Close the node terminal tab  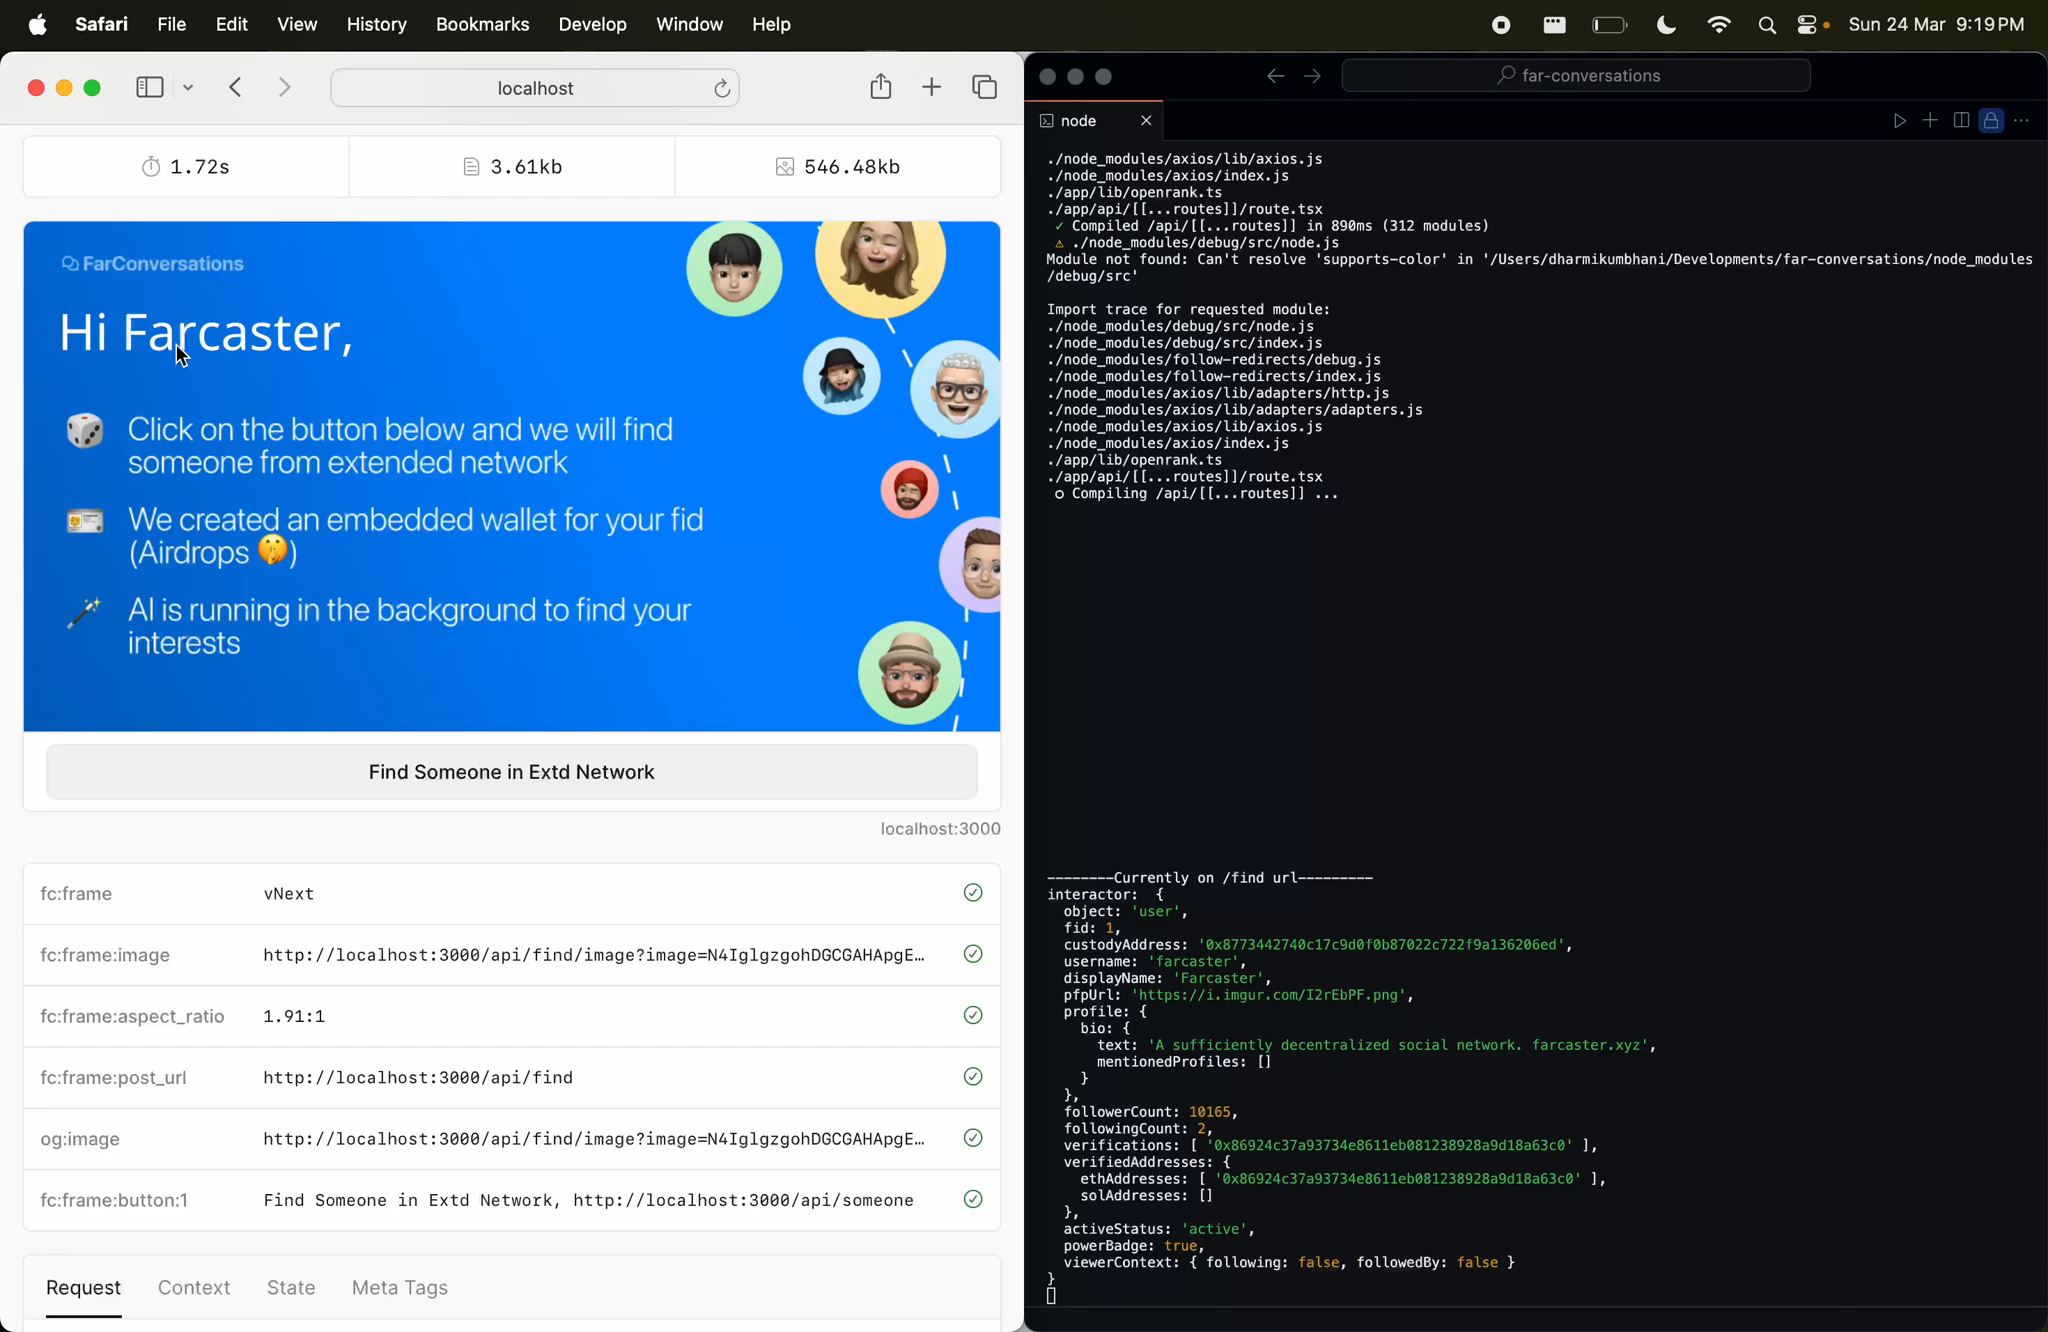click(1146, 121)
